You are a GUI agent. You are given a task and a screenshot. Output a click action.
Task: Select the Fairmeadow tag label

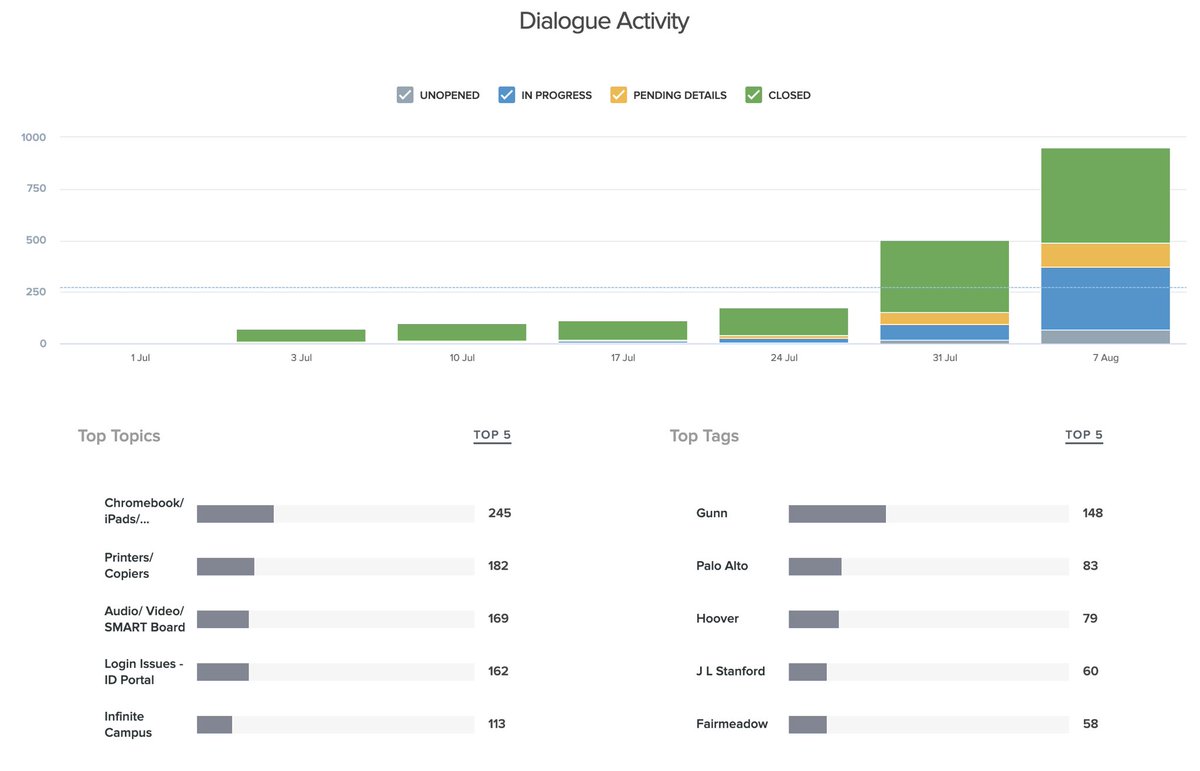732,723
